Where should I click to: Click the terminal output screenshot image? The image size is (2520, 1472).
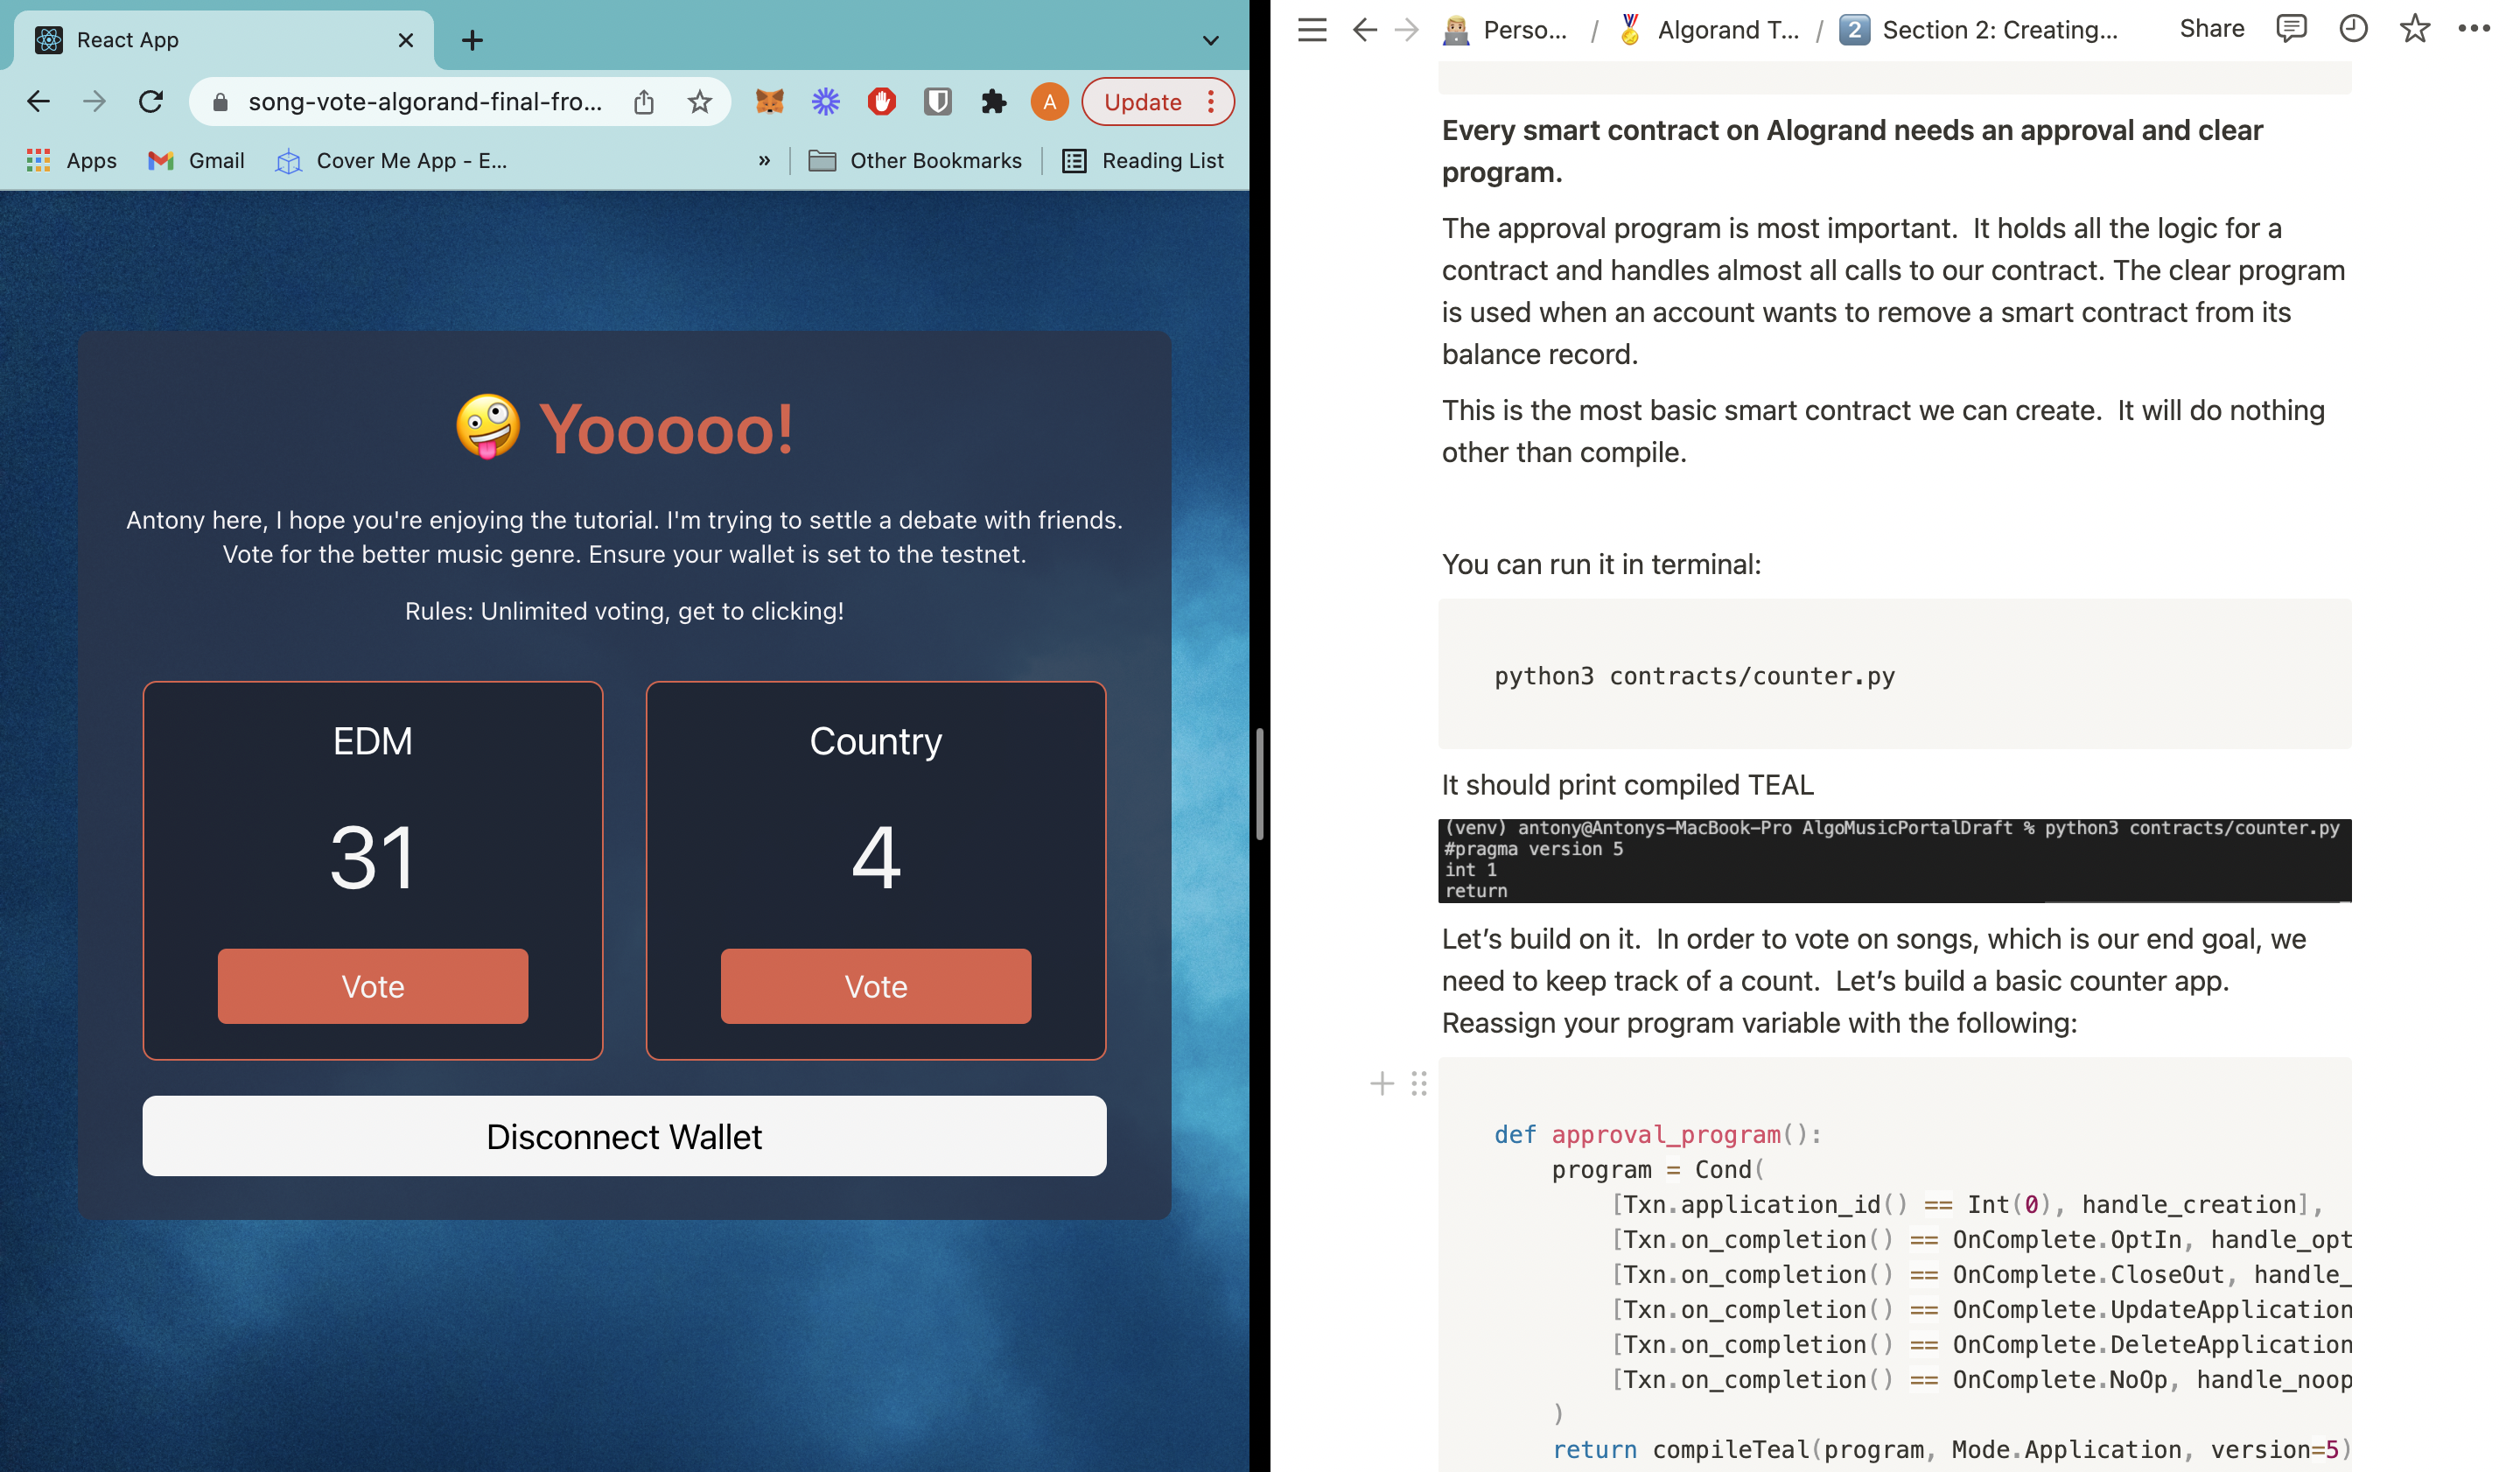1895,861
